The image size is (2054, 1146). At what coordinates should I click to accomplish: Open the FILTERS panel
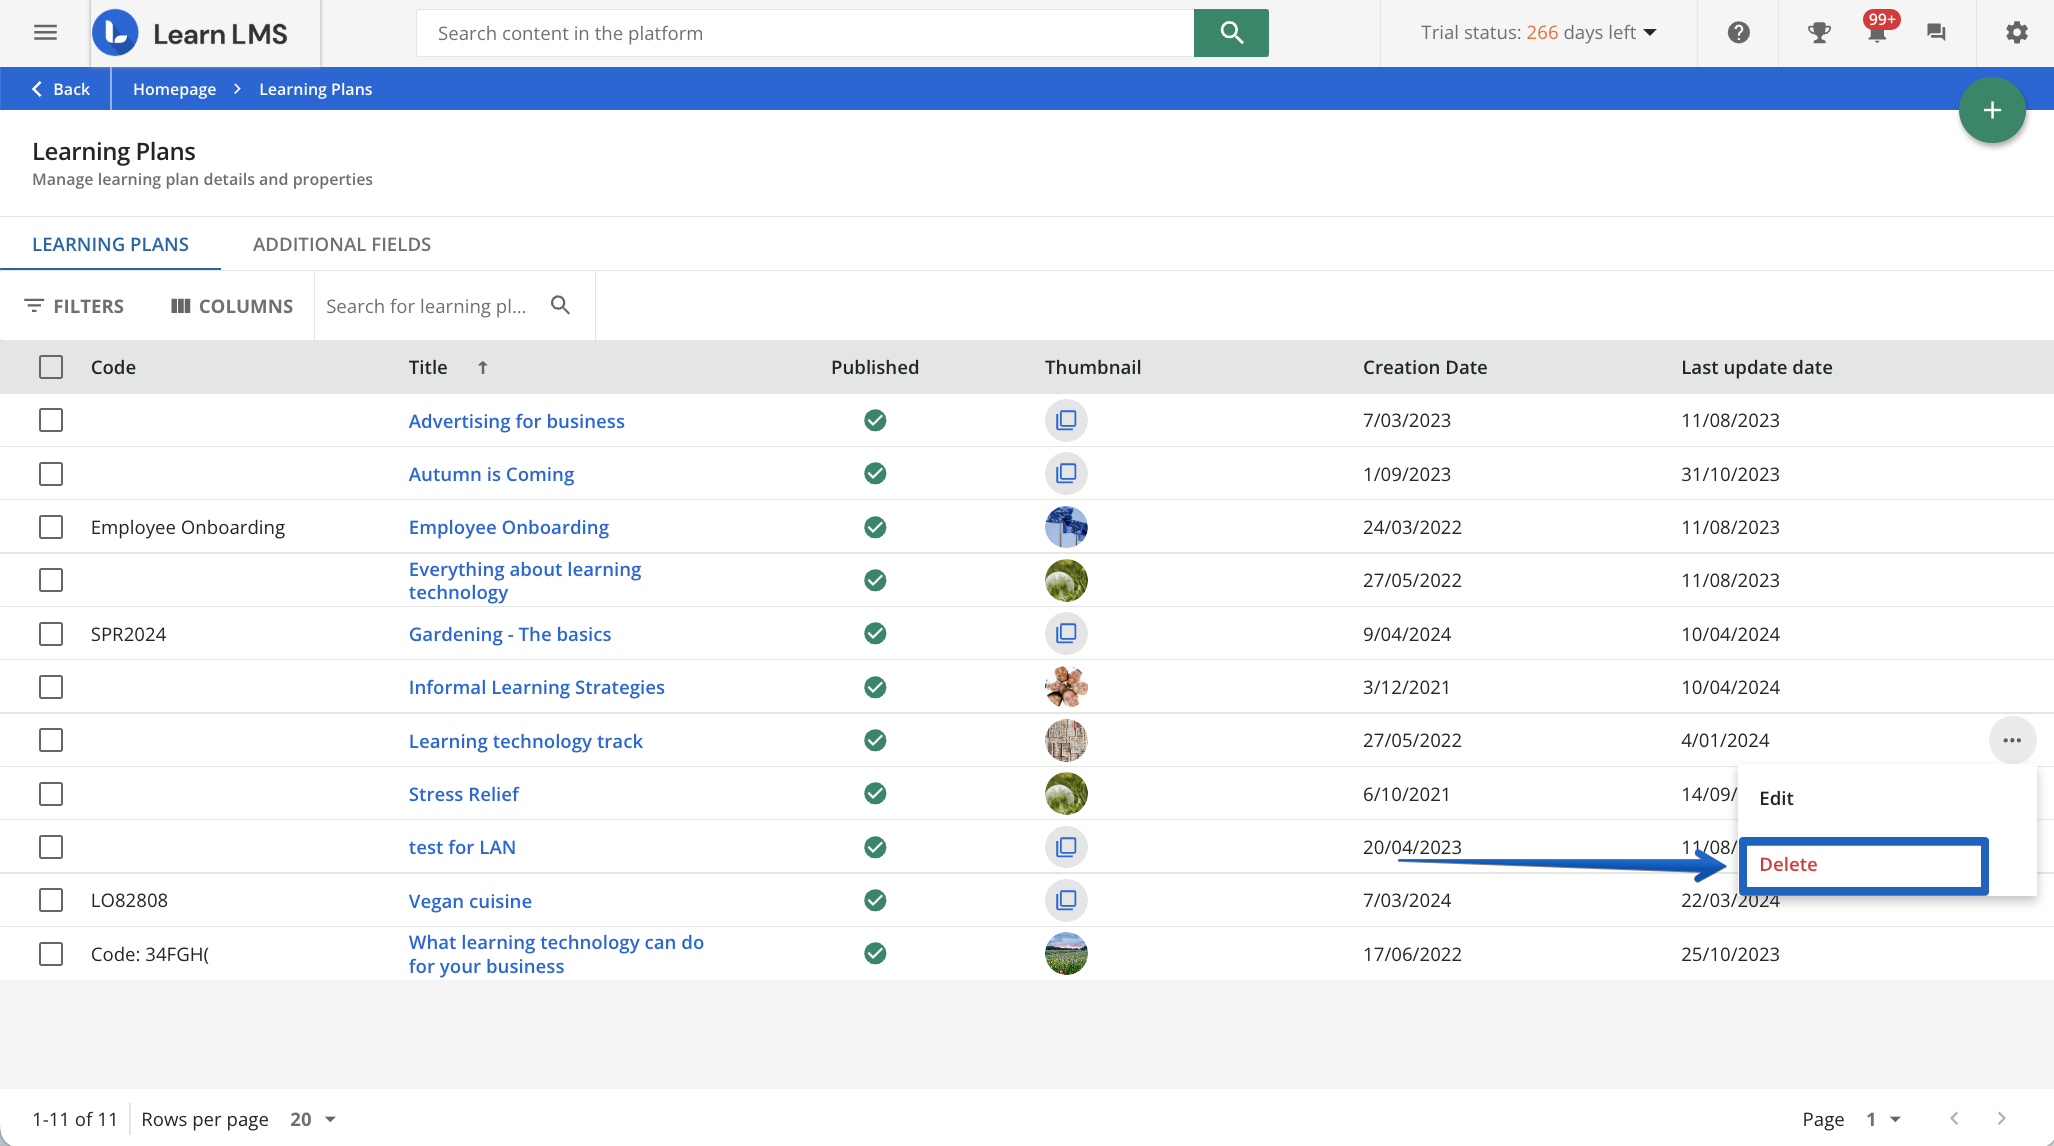coord(74,306)
